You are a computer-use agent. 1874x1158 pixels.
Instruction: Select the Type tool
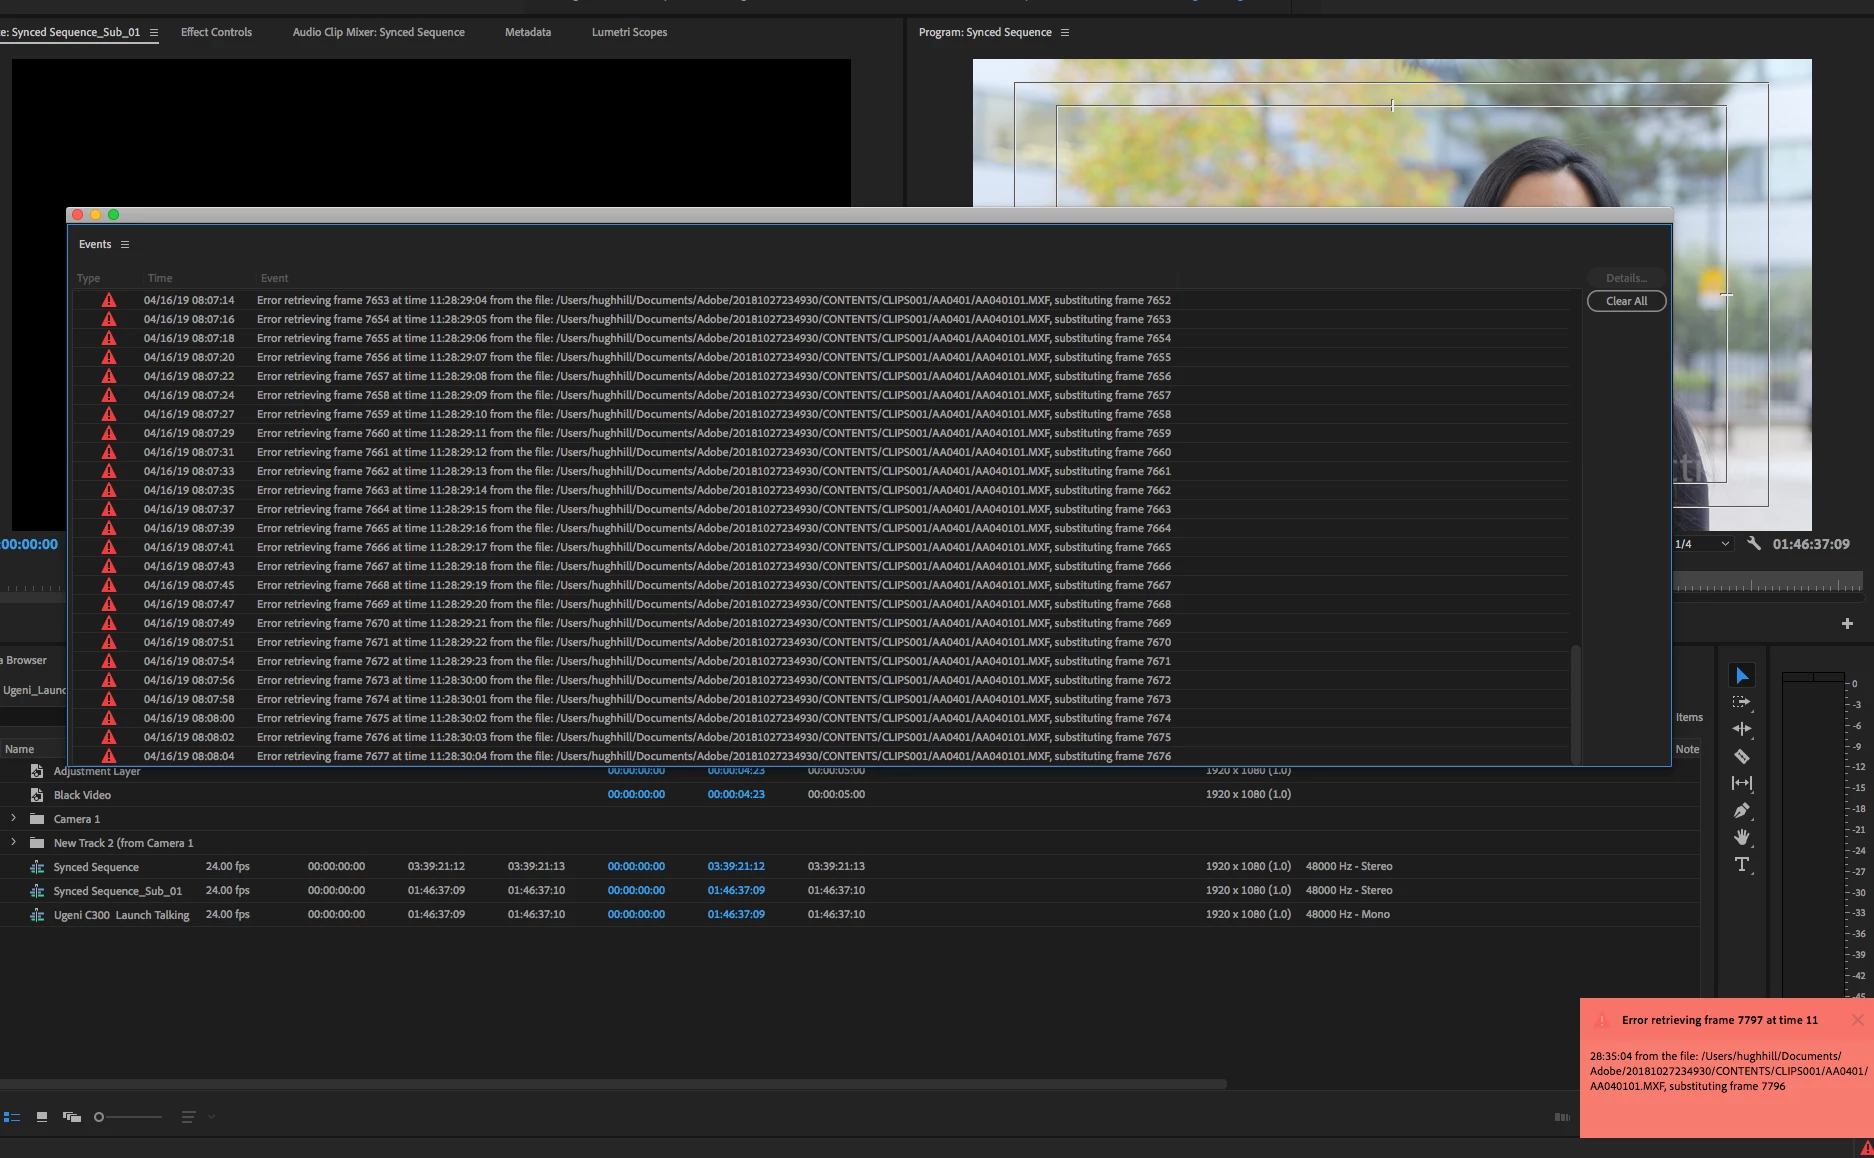pos(1741,864)
